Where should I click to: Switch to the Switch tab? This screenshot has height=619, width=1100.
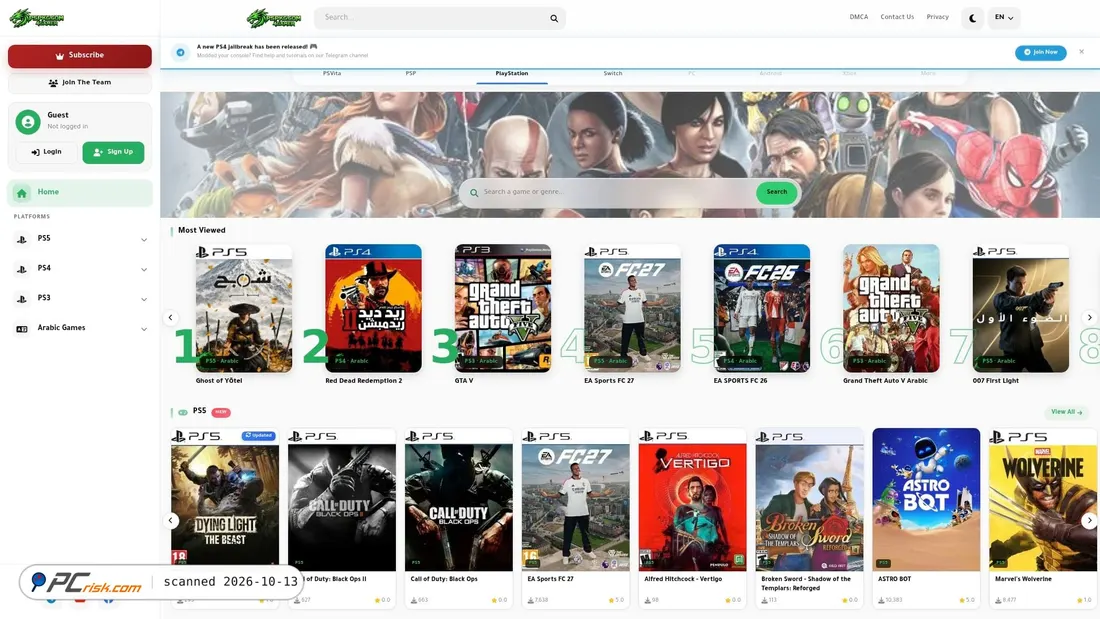(612, 74)
